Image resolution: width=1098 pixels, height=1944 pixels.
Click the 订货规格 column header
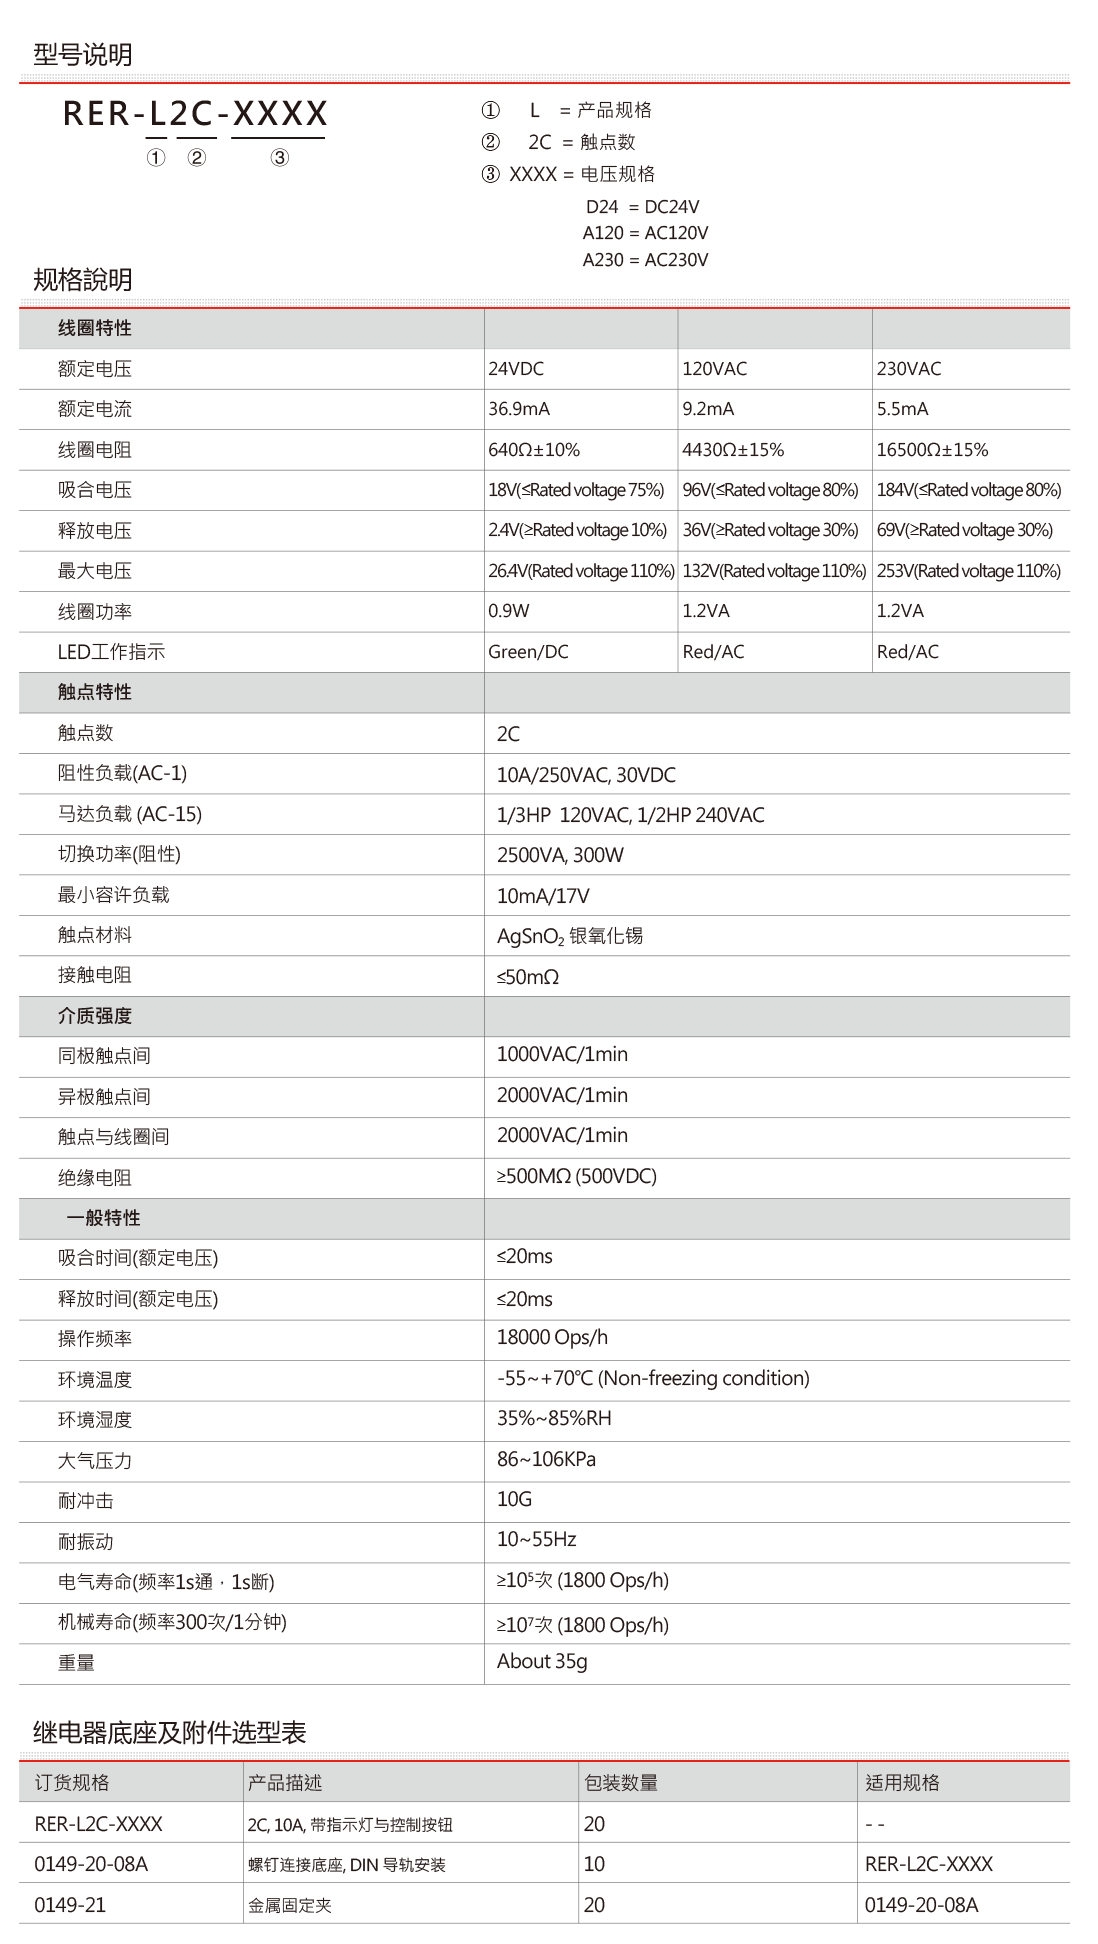point(72,1783)
